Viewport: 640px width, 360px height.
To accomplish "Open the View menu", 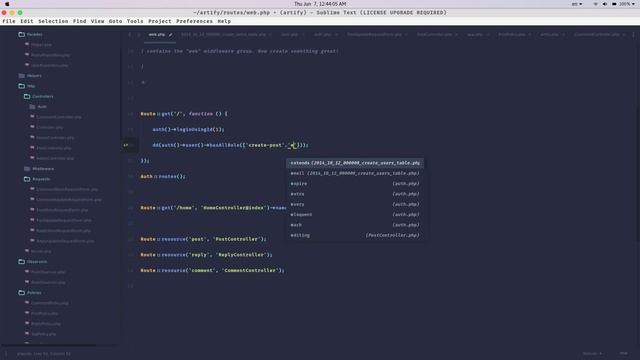I will click(x=98, y=21).
